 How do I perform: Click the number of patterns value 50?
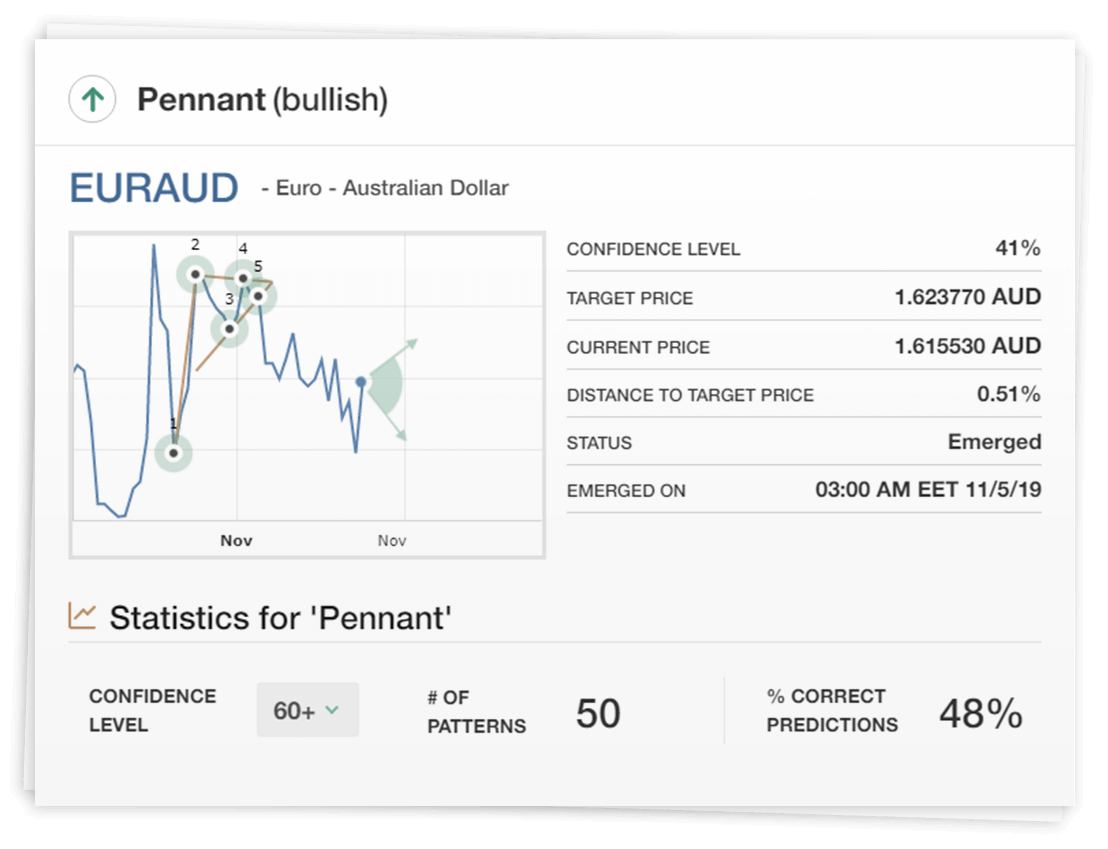[598, 713]
